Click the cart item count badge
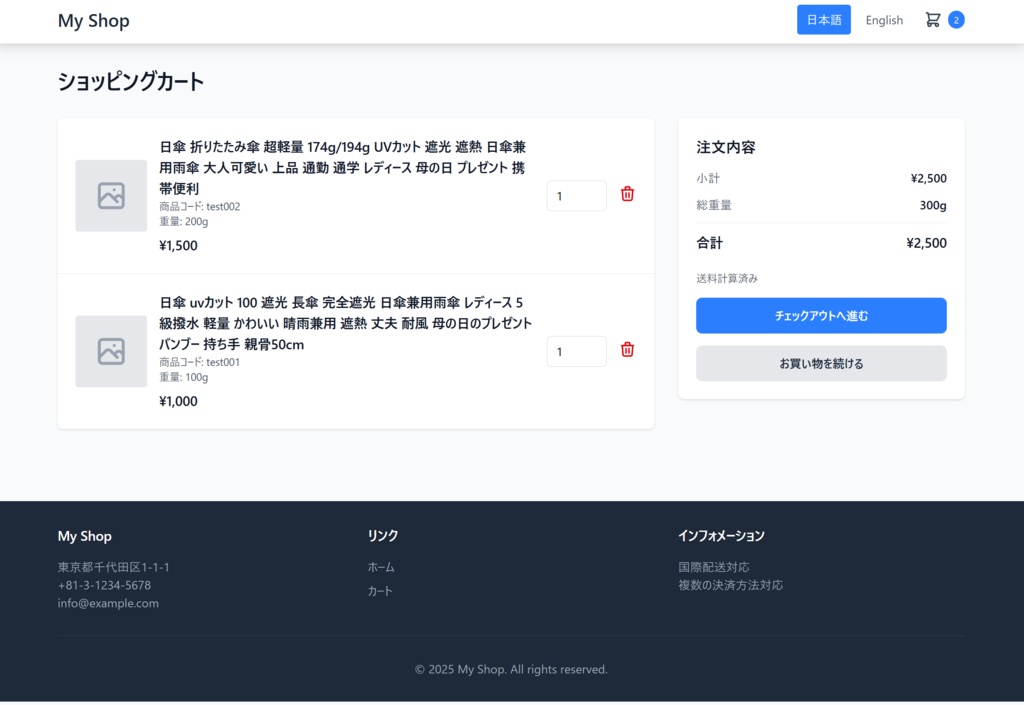The image size is (1024, 705). (958, 18)
